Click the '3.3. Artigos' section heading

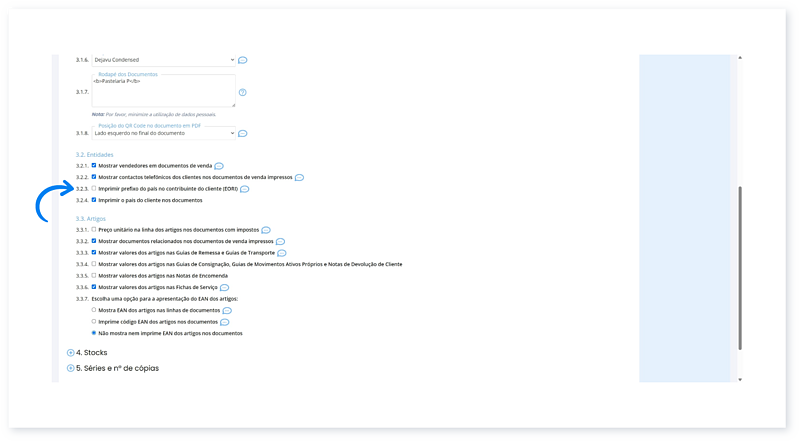click(x=91, y=218)
